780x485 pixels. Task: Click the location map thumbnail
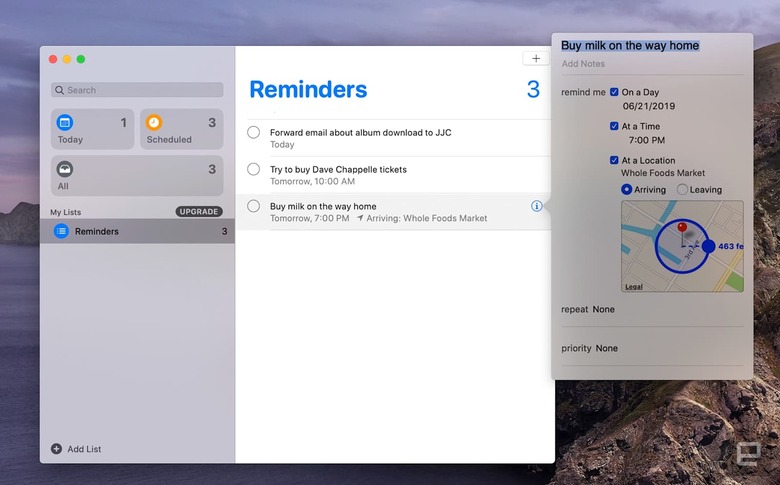coord(682,246)
